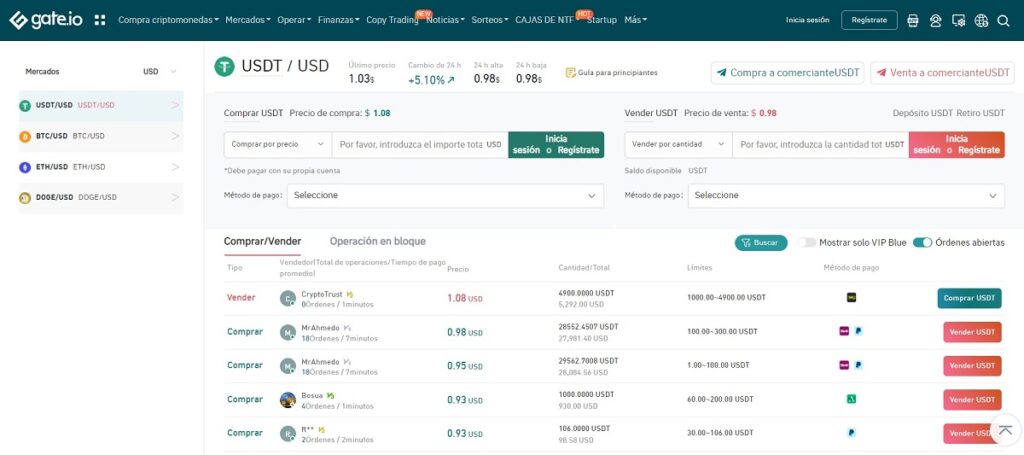Disable the Órdenes abiertas toggle
Image resolution: width=1024 pixels, height=455 pixels.
(x=922, y=243)
